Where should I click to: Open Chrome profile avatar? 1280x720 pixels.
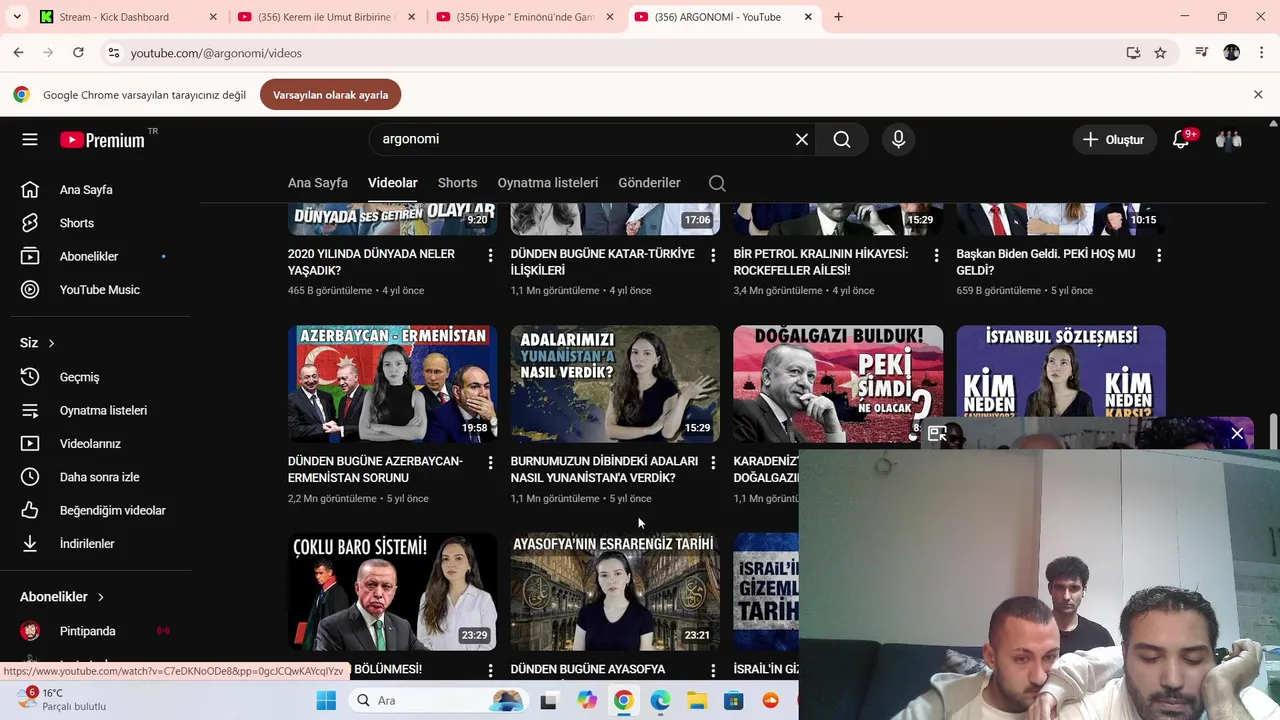point(1232,53)
